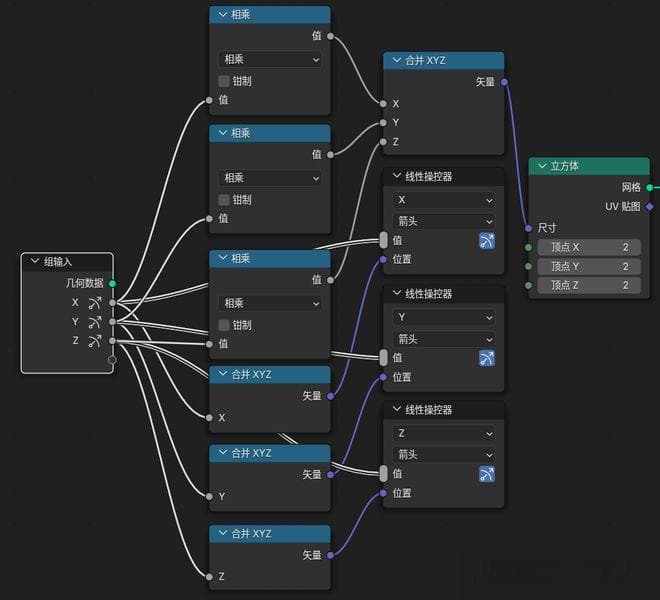
Task: Open the X axis dropdown in 线性操控器
Action: [x=444, y=200]
